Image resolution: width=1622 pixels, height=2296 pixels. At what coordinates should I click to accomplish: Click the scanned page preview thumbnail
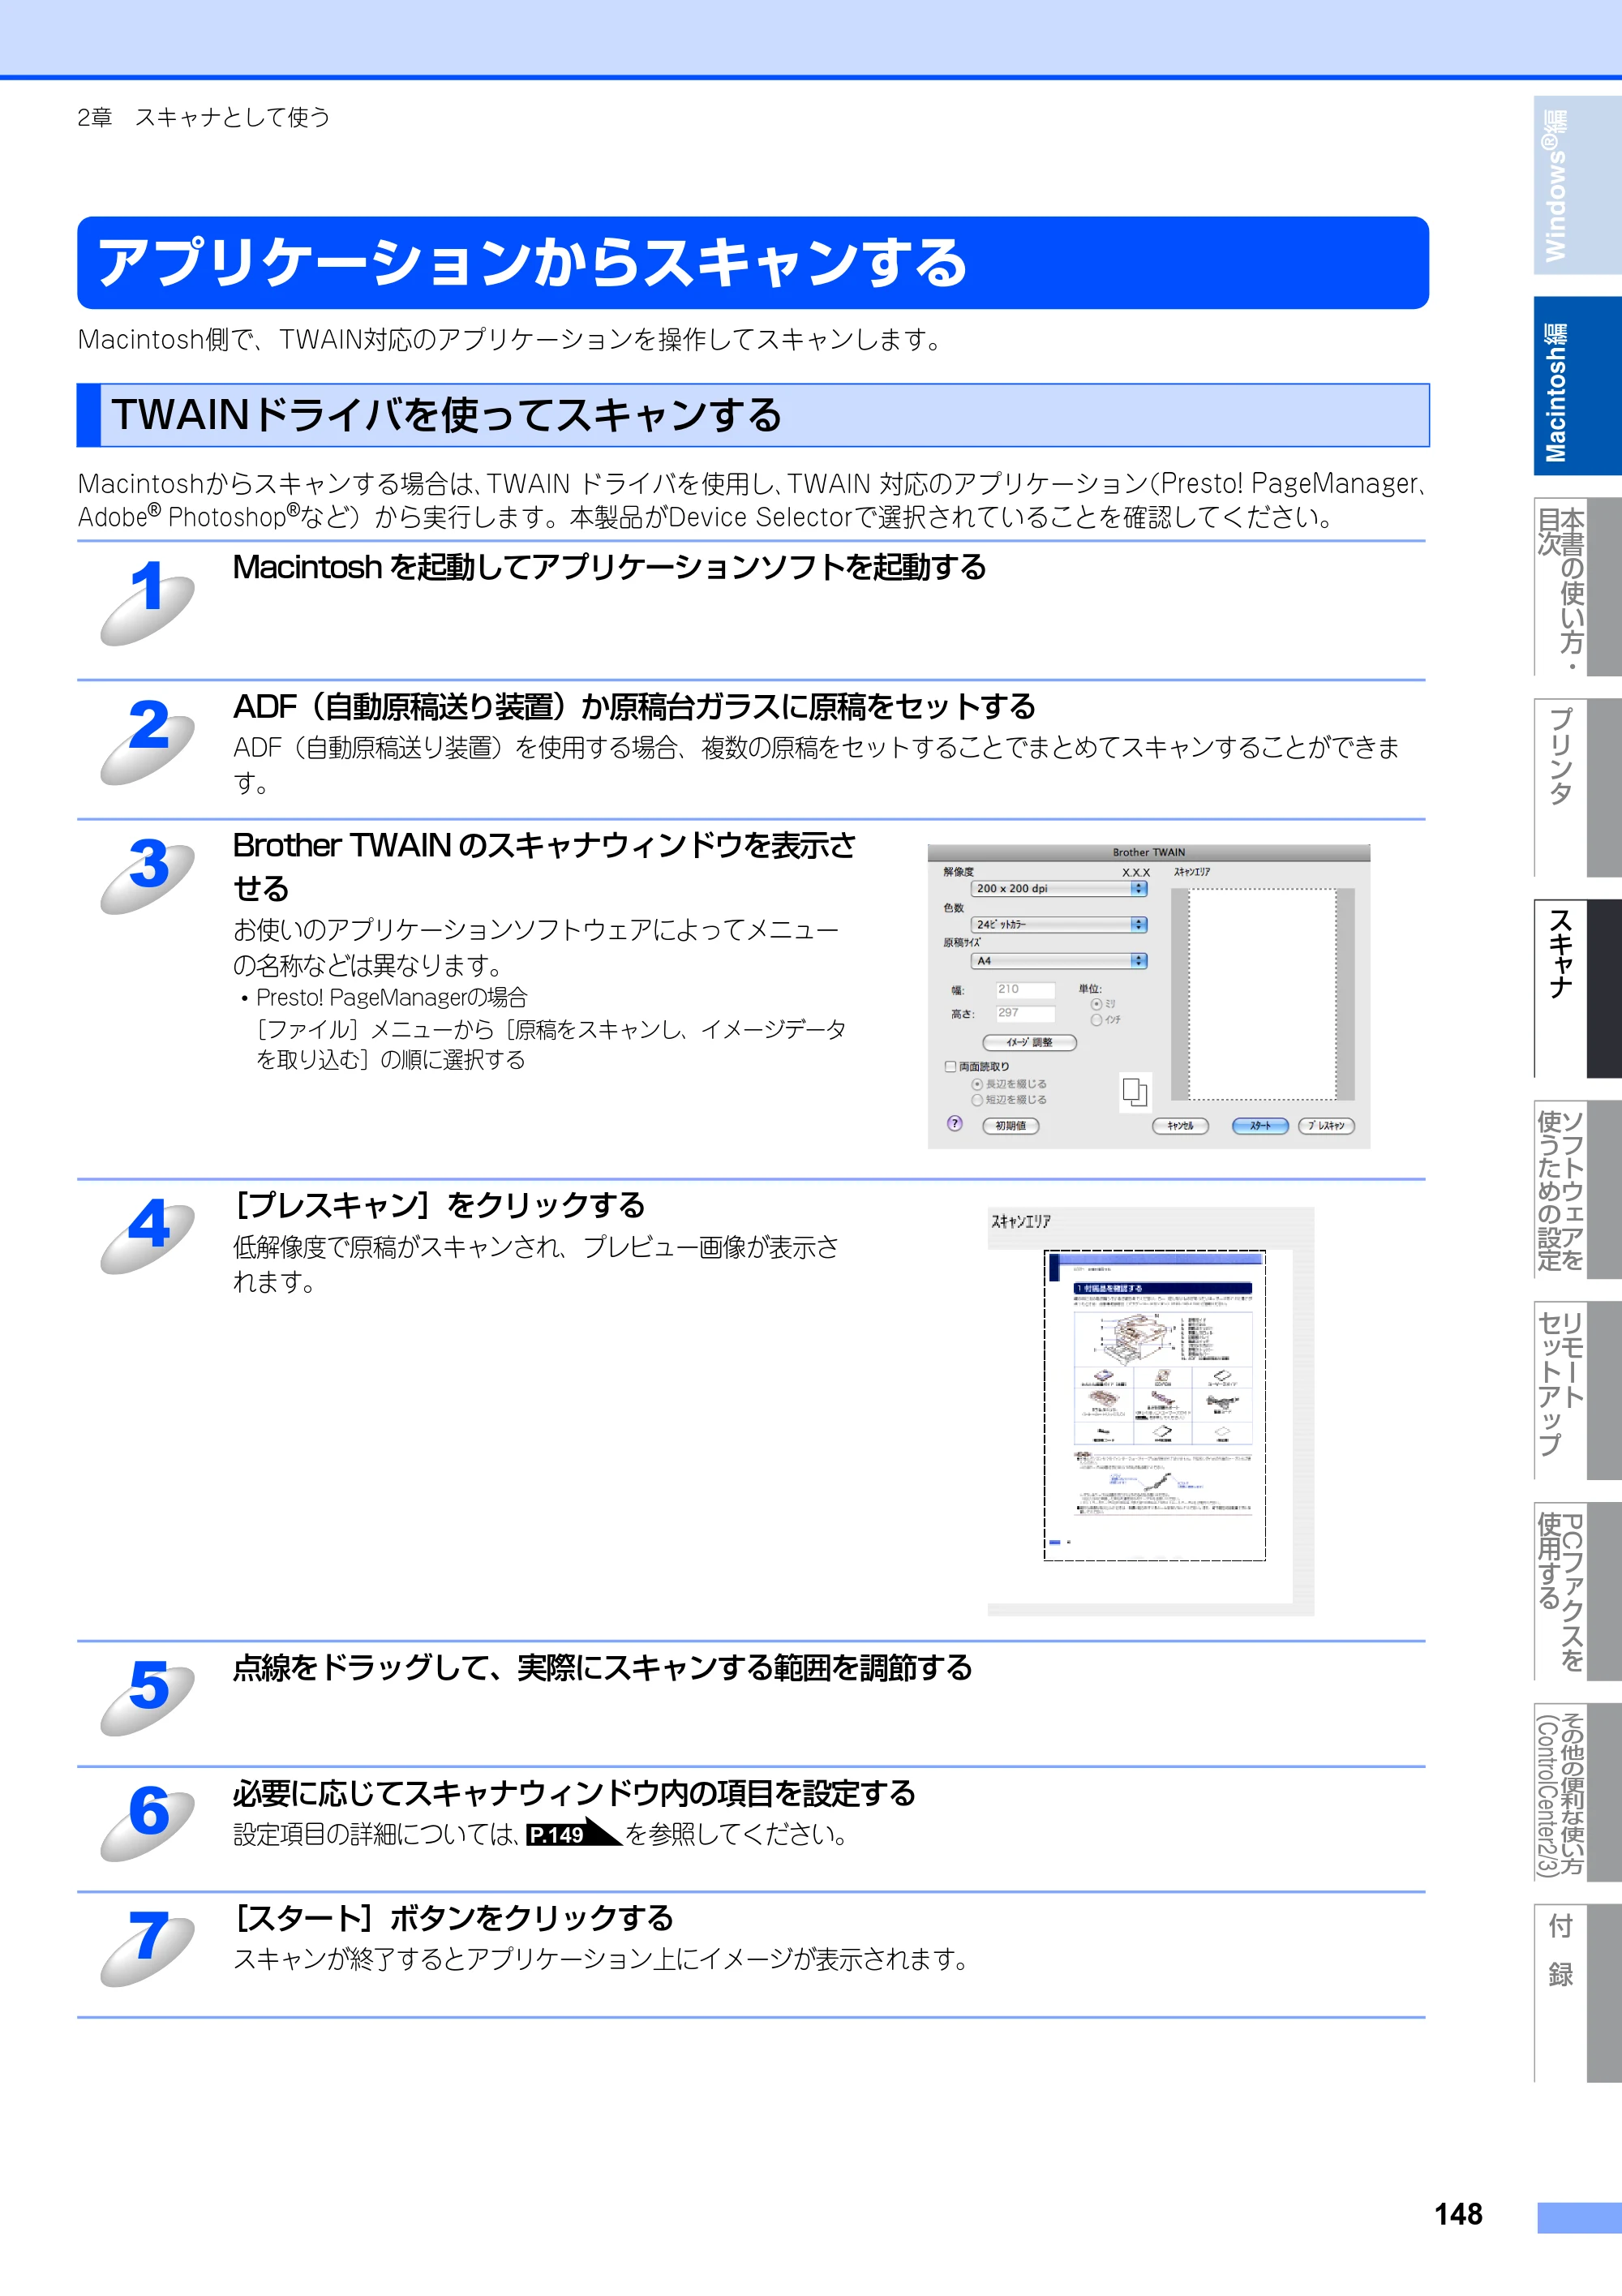tap(1155, 1405)
